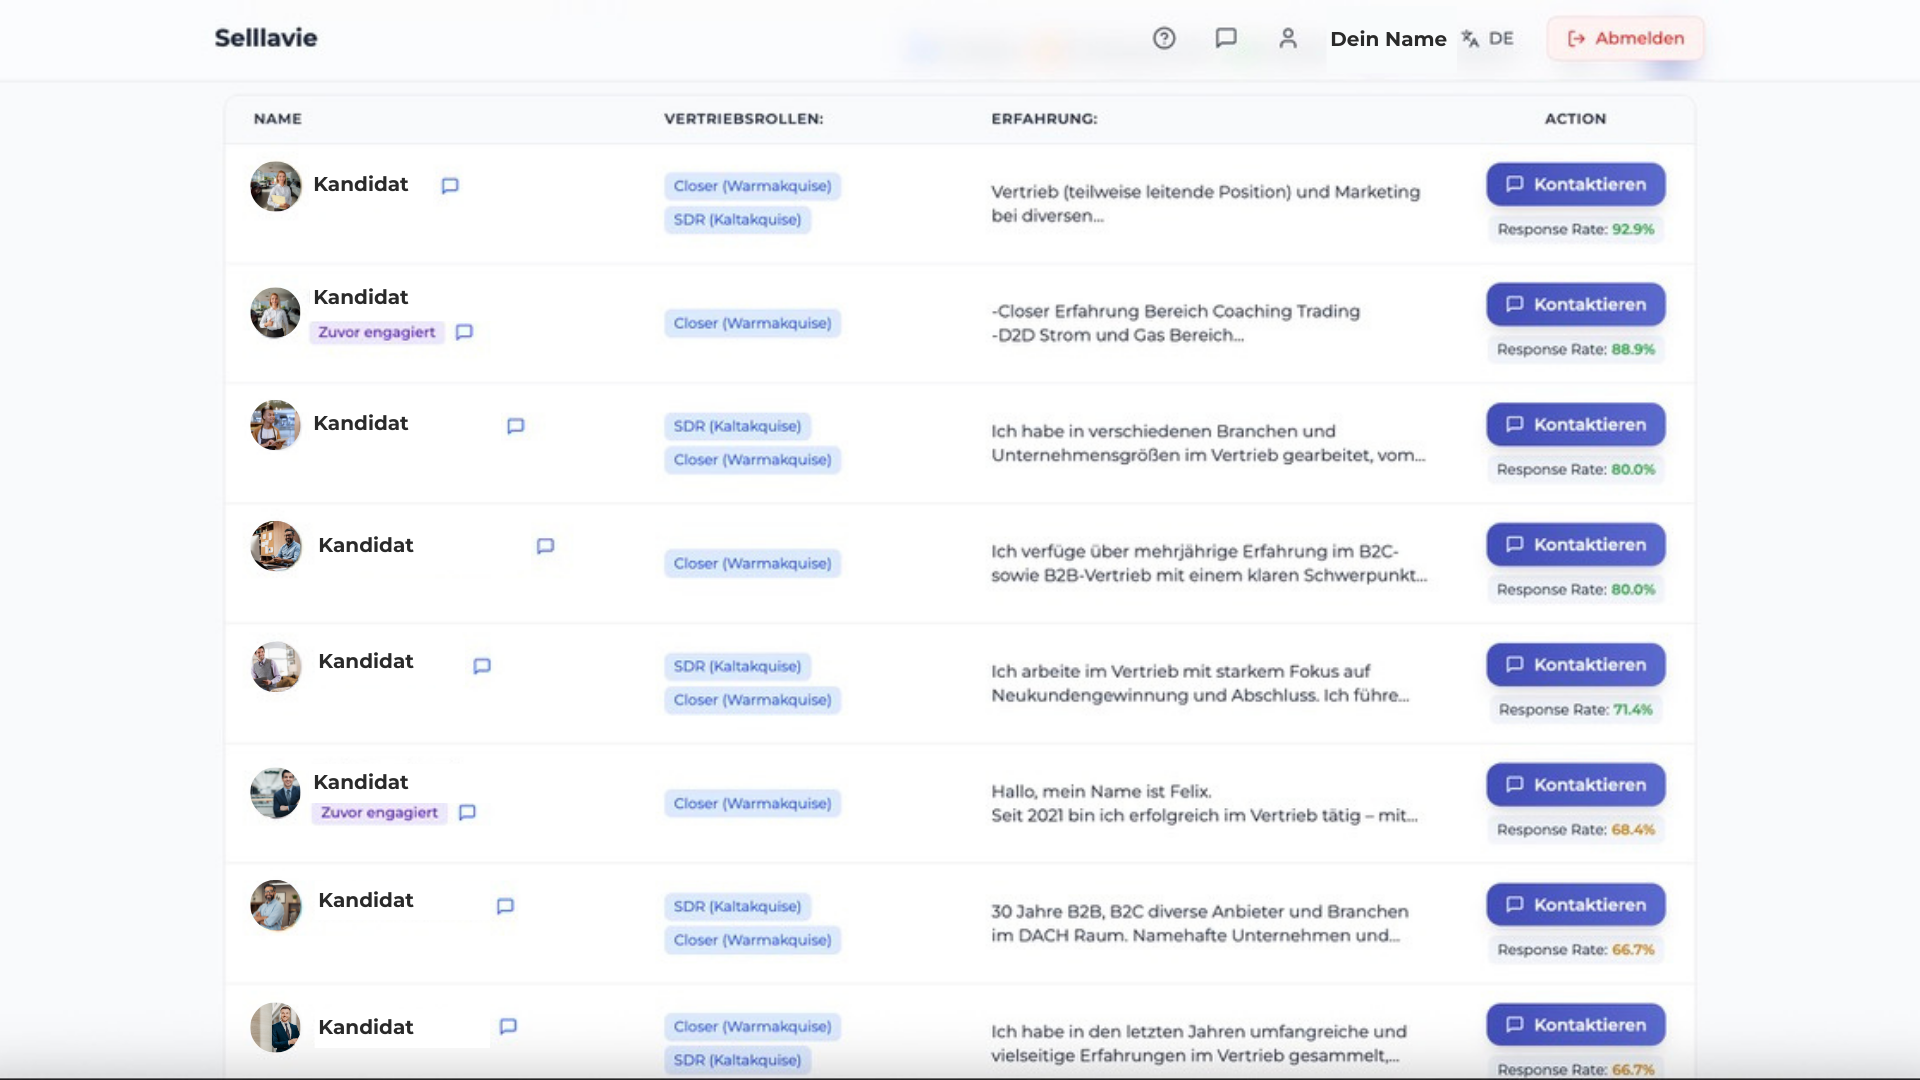Open chat icon beside first Kandidat
This screenshot has height=1080, width=1920.
(x=450, y=185)
